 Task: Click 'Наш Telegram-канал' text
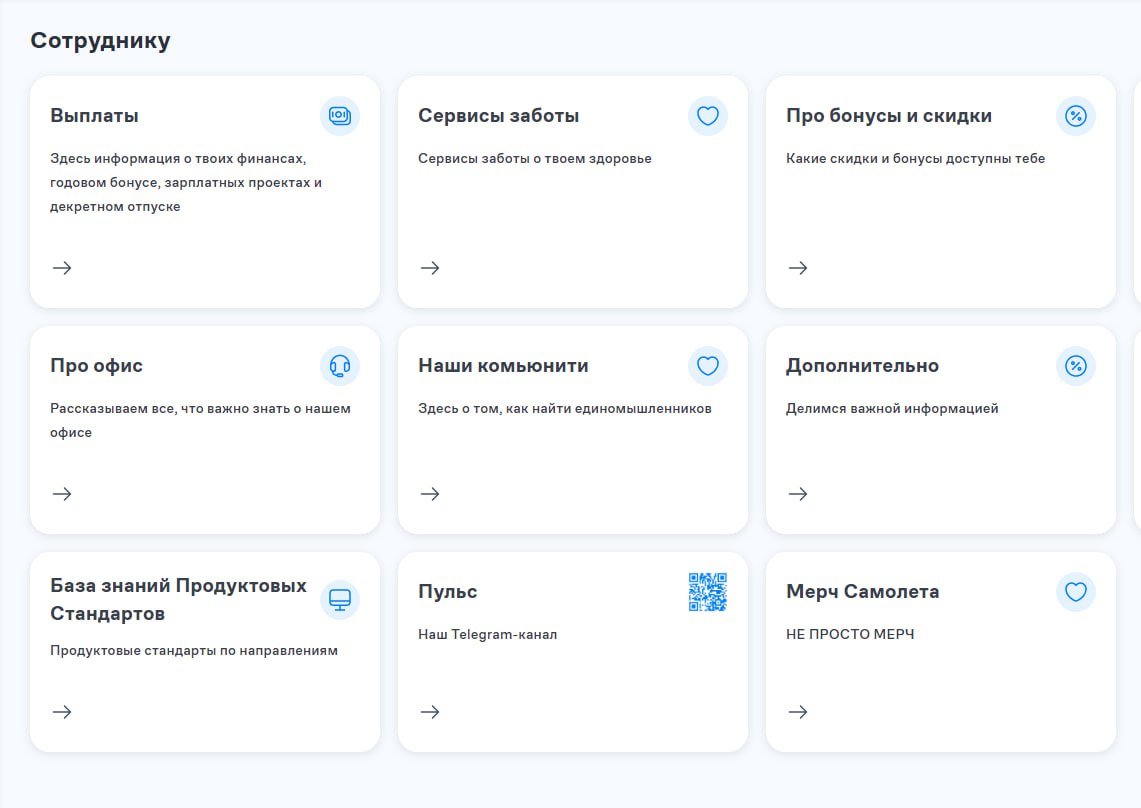coord(488,634)
